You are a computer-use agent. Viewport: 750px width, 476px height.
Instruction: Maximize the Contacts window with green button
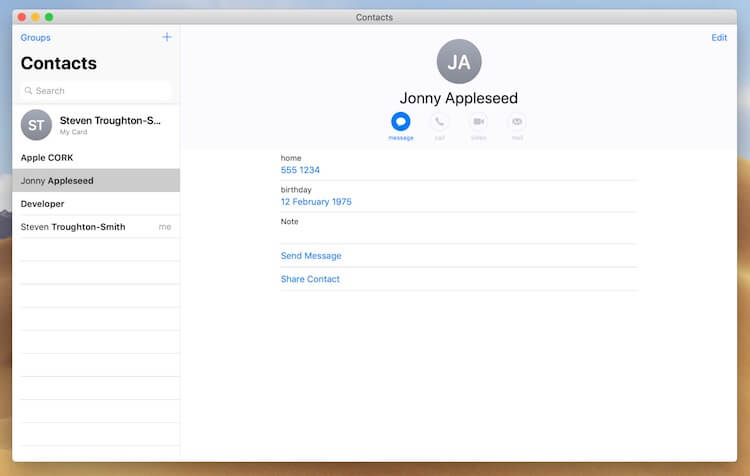tap(49, 17)
